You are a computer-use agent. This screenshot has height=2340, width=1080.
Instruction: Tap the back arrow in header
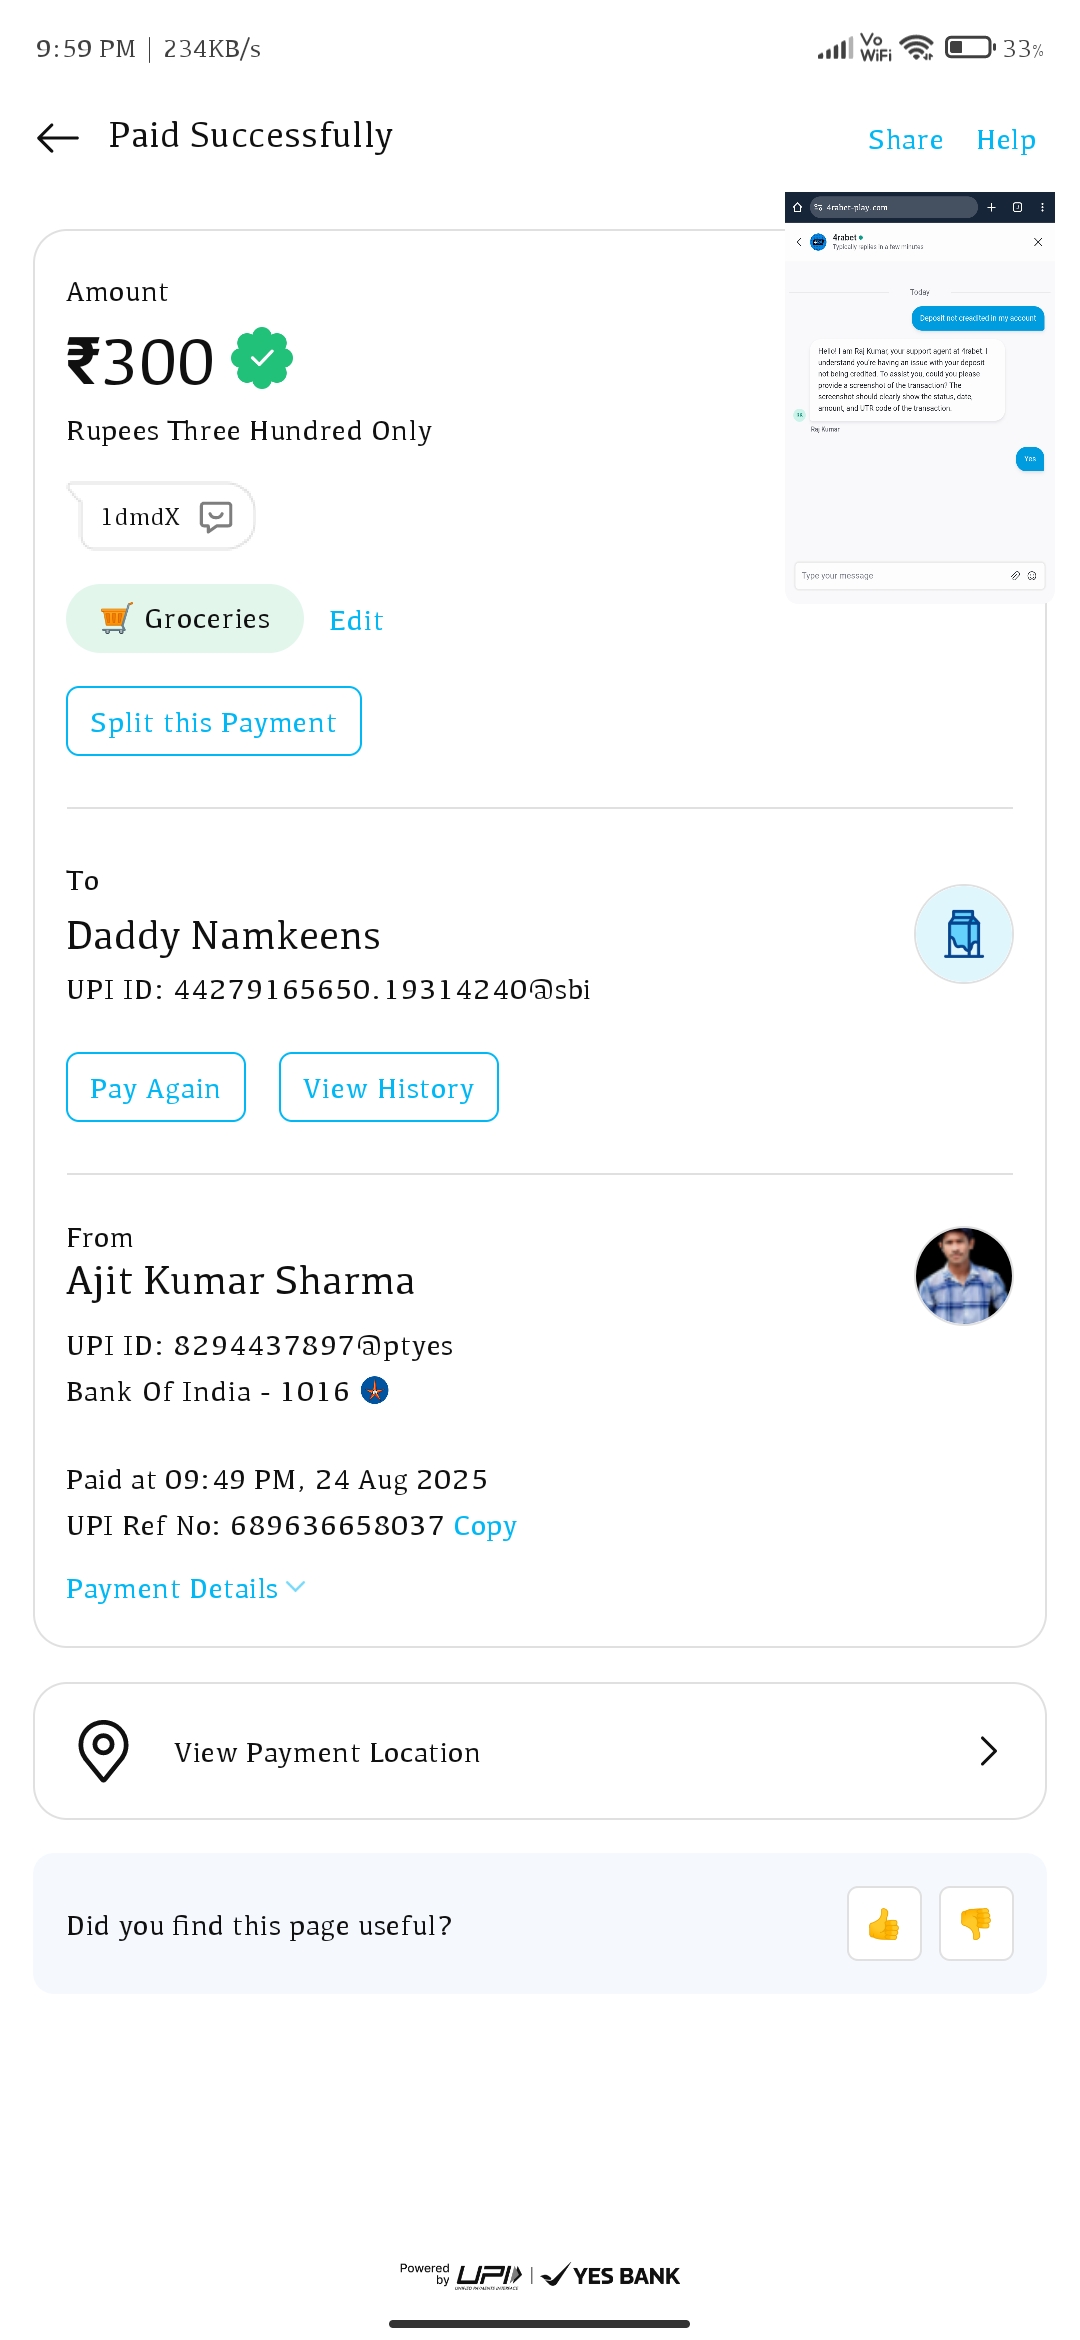(58, 137)
